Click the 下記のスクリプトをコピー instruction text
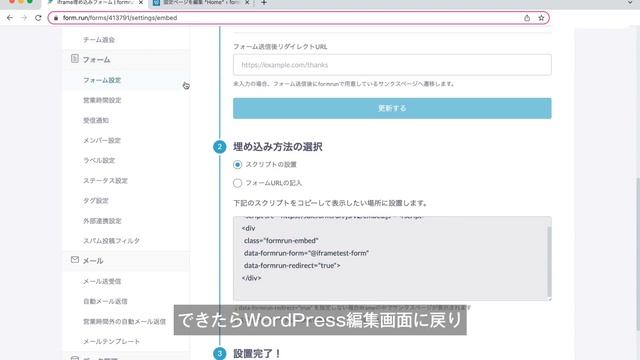This screenshot has height=360, width=640. (331, 203)
